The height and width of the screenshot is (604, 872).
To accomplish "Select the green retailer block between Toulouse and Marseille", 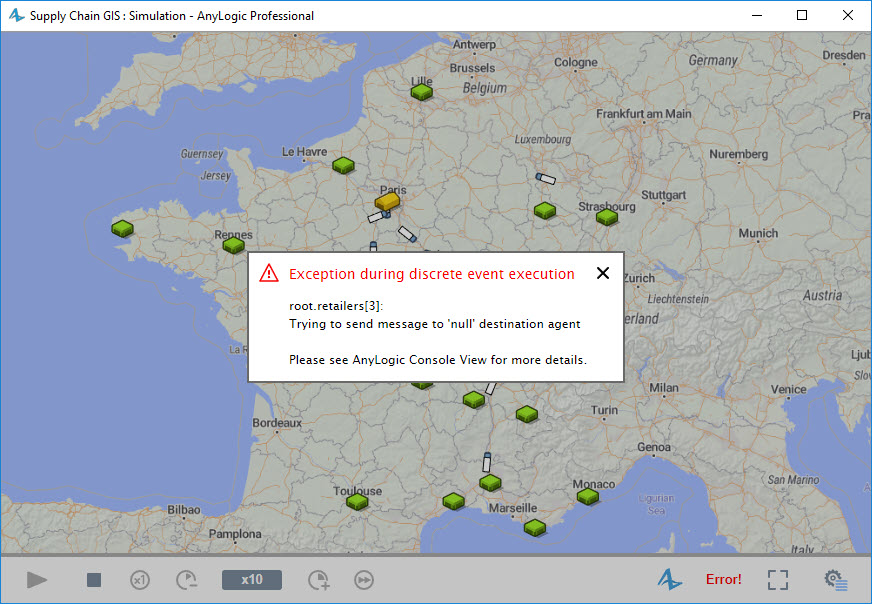I will pos(454,501).
